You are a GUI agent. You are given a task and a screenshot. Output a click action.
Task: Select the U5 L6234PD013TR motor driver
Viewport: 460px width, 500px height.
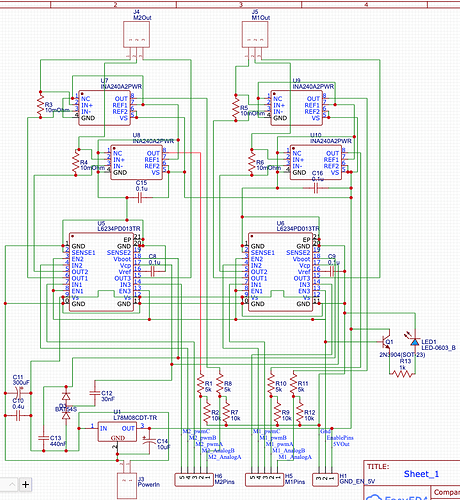101,272
